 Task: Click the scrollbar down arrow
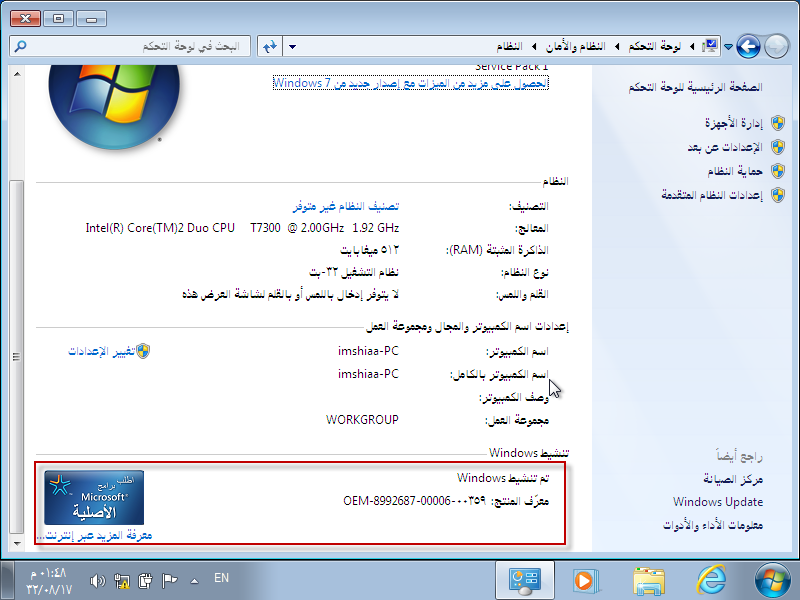tap(17, 544)
